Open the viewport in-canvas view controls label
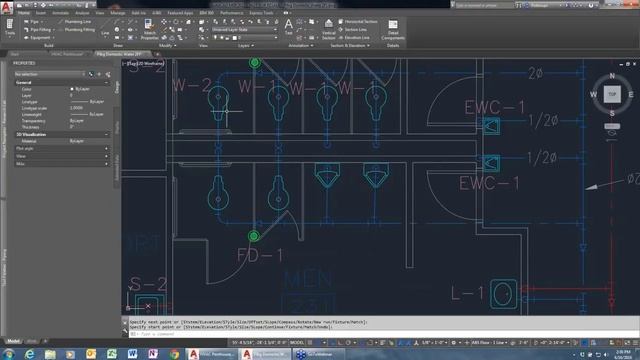 pos(143,63)
